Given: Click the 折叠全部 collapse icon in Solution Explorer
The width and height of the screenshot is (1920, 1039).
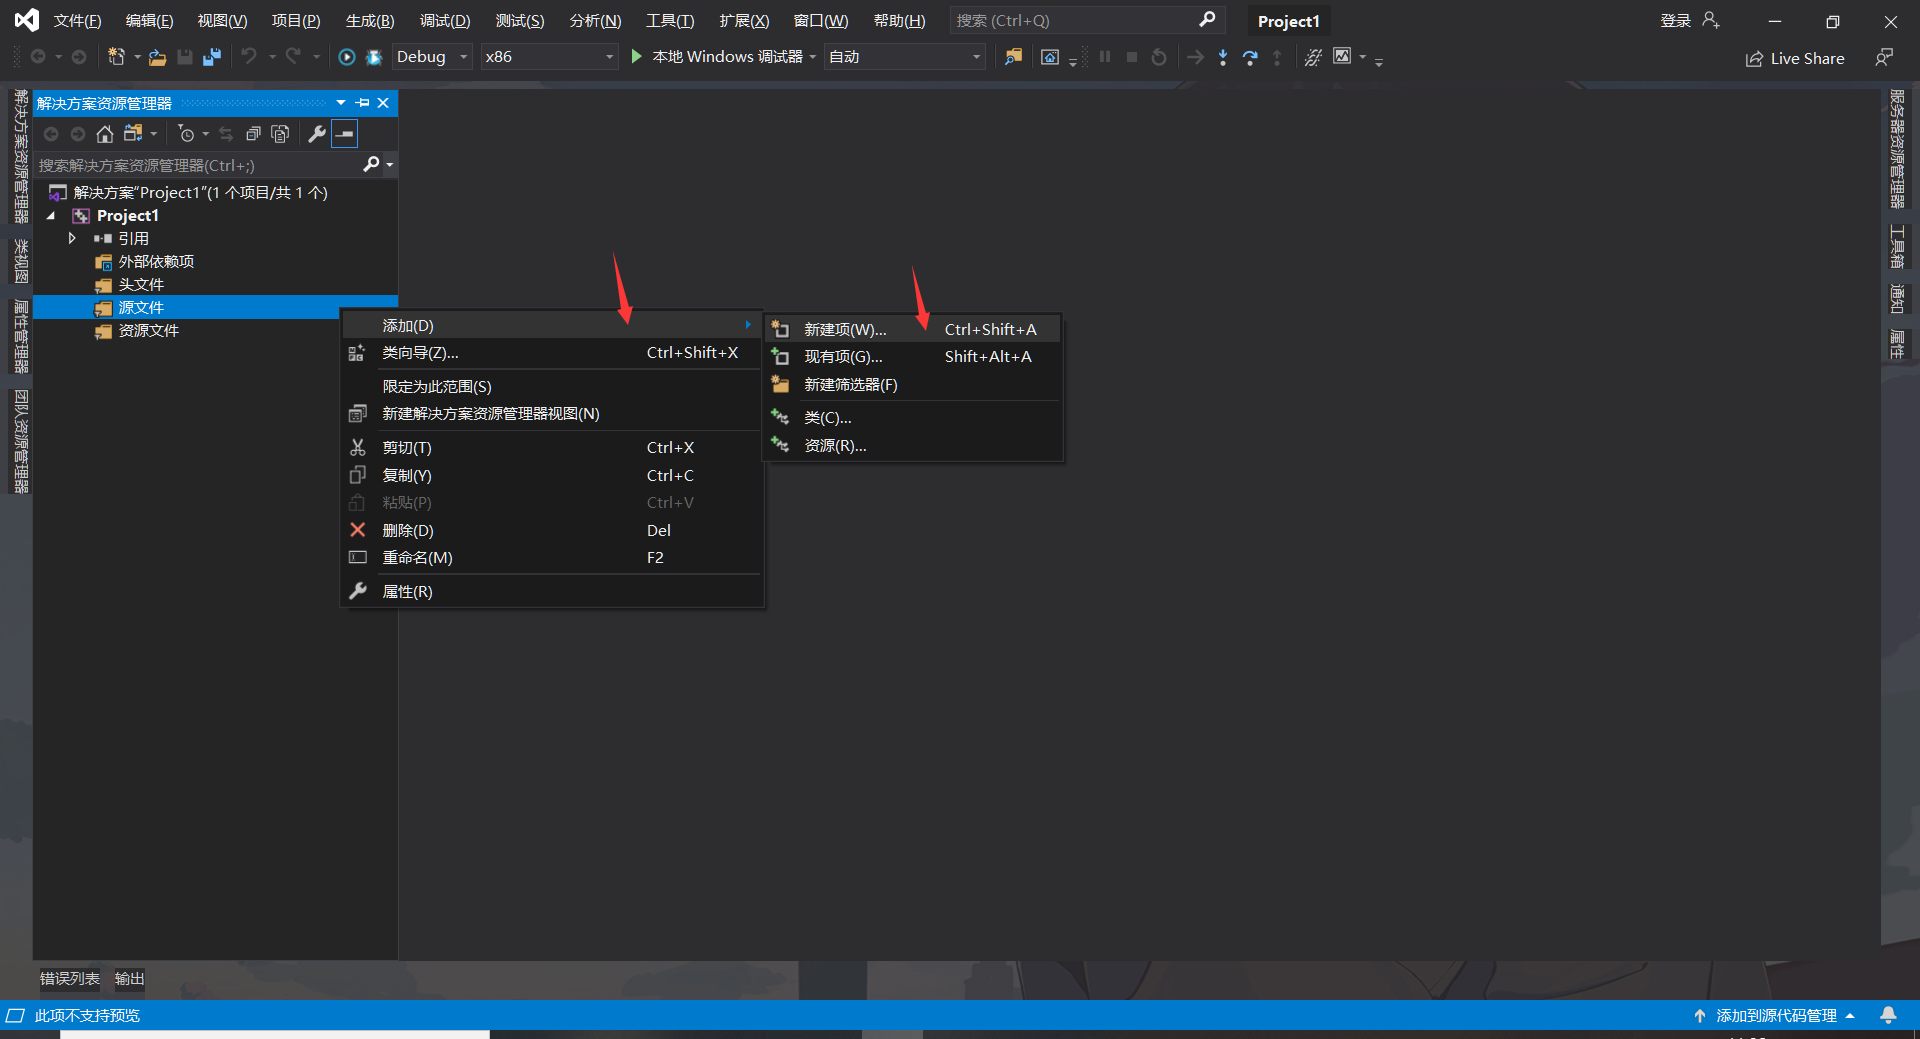Looking at the screenshot, I should 253,133.
